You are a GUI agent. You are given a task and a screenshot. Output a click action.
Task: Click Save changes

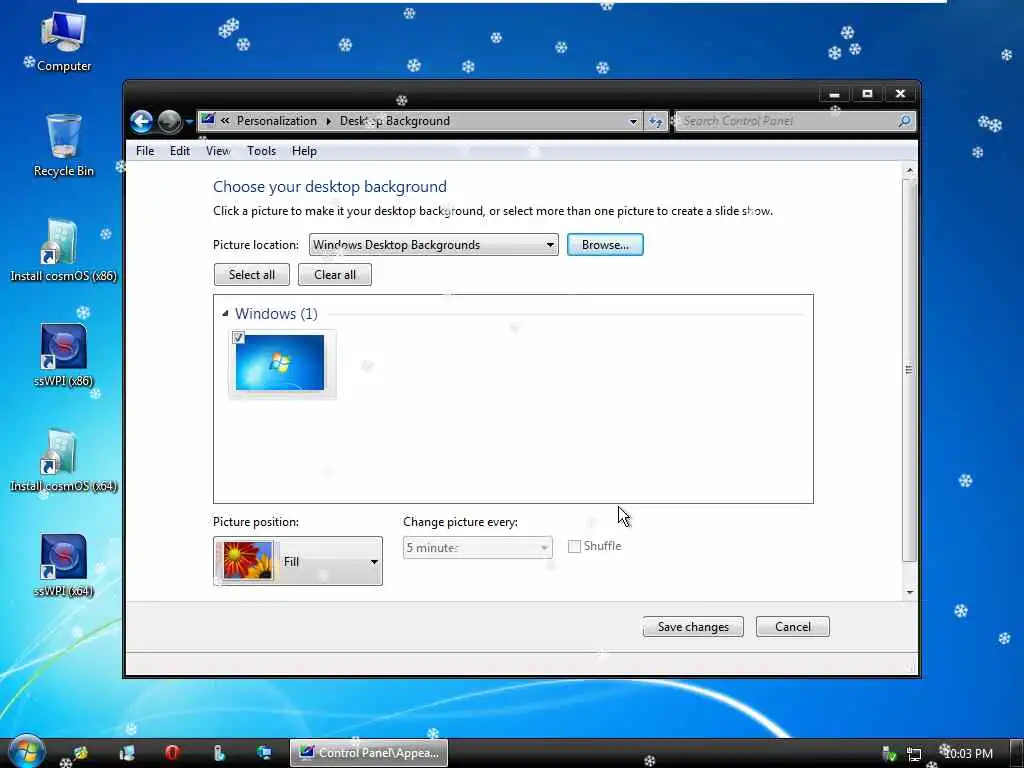tap(693, 627)
